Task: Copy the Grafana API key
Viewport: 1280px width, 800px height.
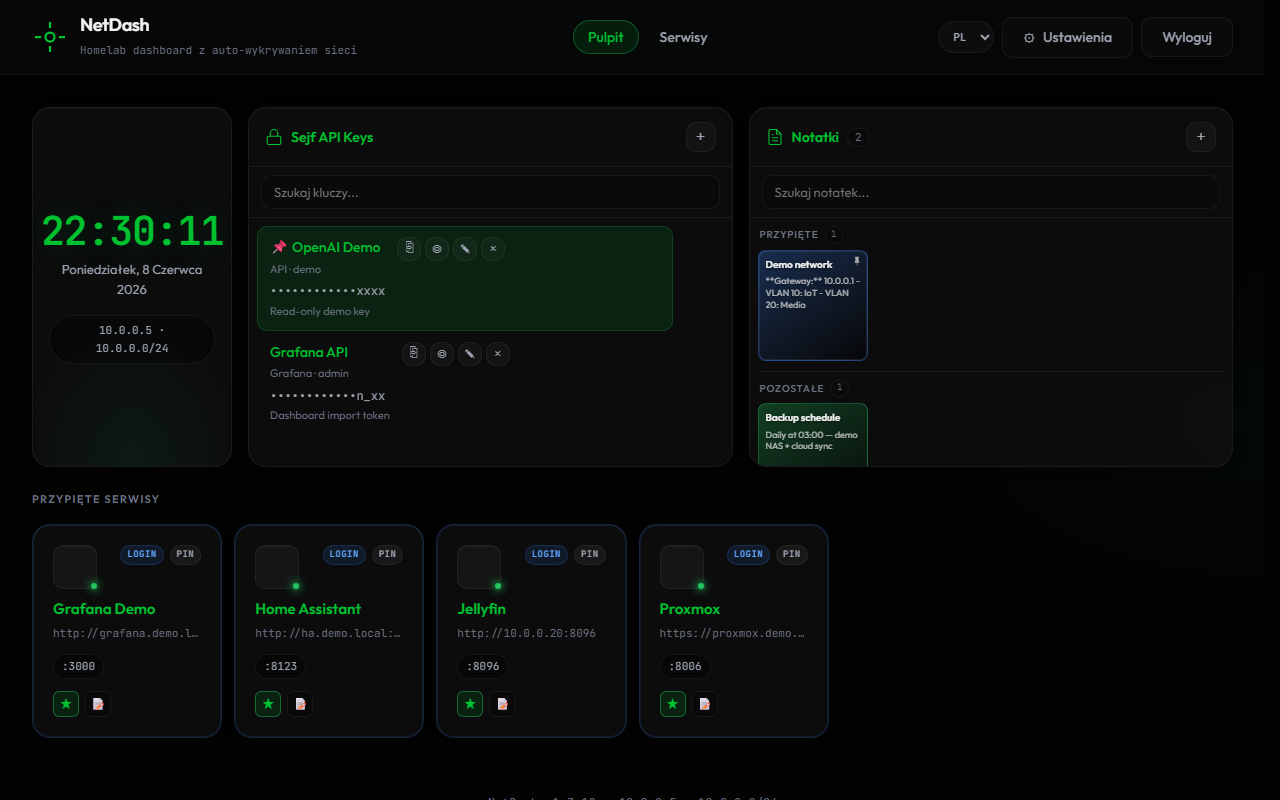Action: coord(414,353)
